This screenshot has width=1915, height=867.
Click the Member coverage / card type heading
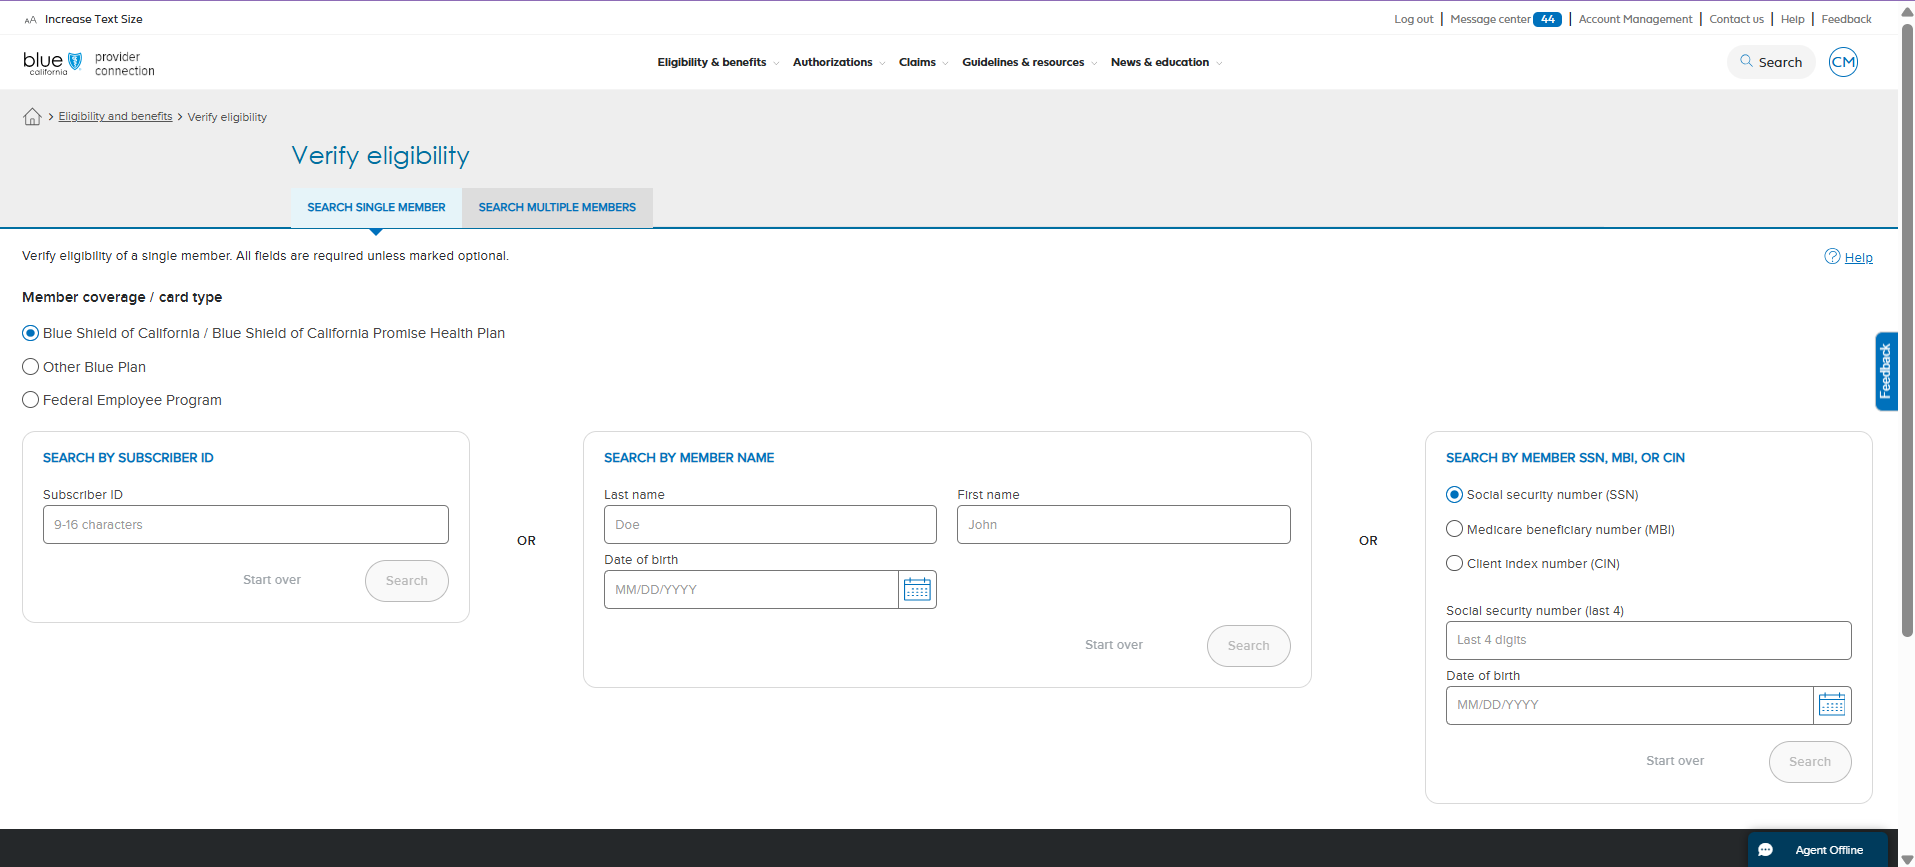[x=122, y=297]
